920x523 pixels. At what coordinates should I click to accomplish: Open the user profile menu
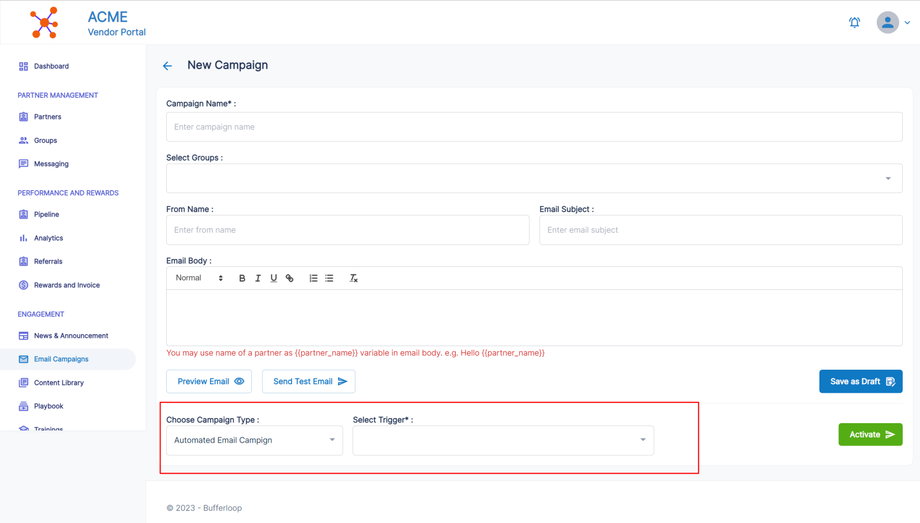(892, 22)
